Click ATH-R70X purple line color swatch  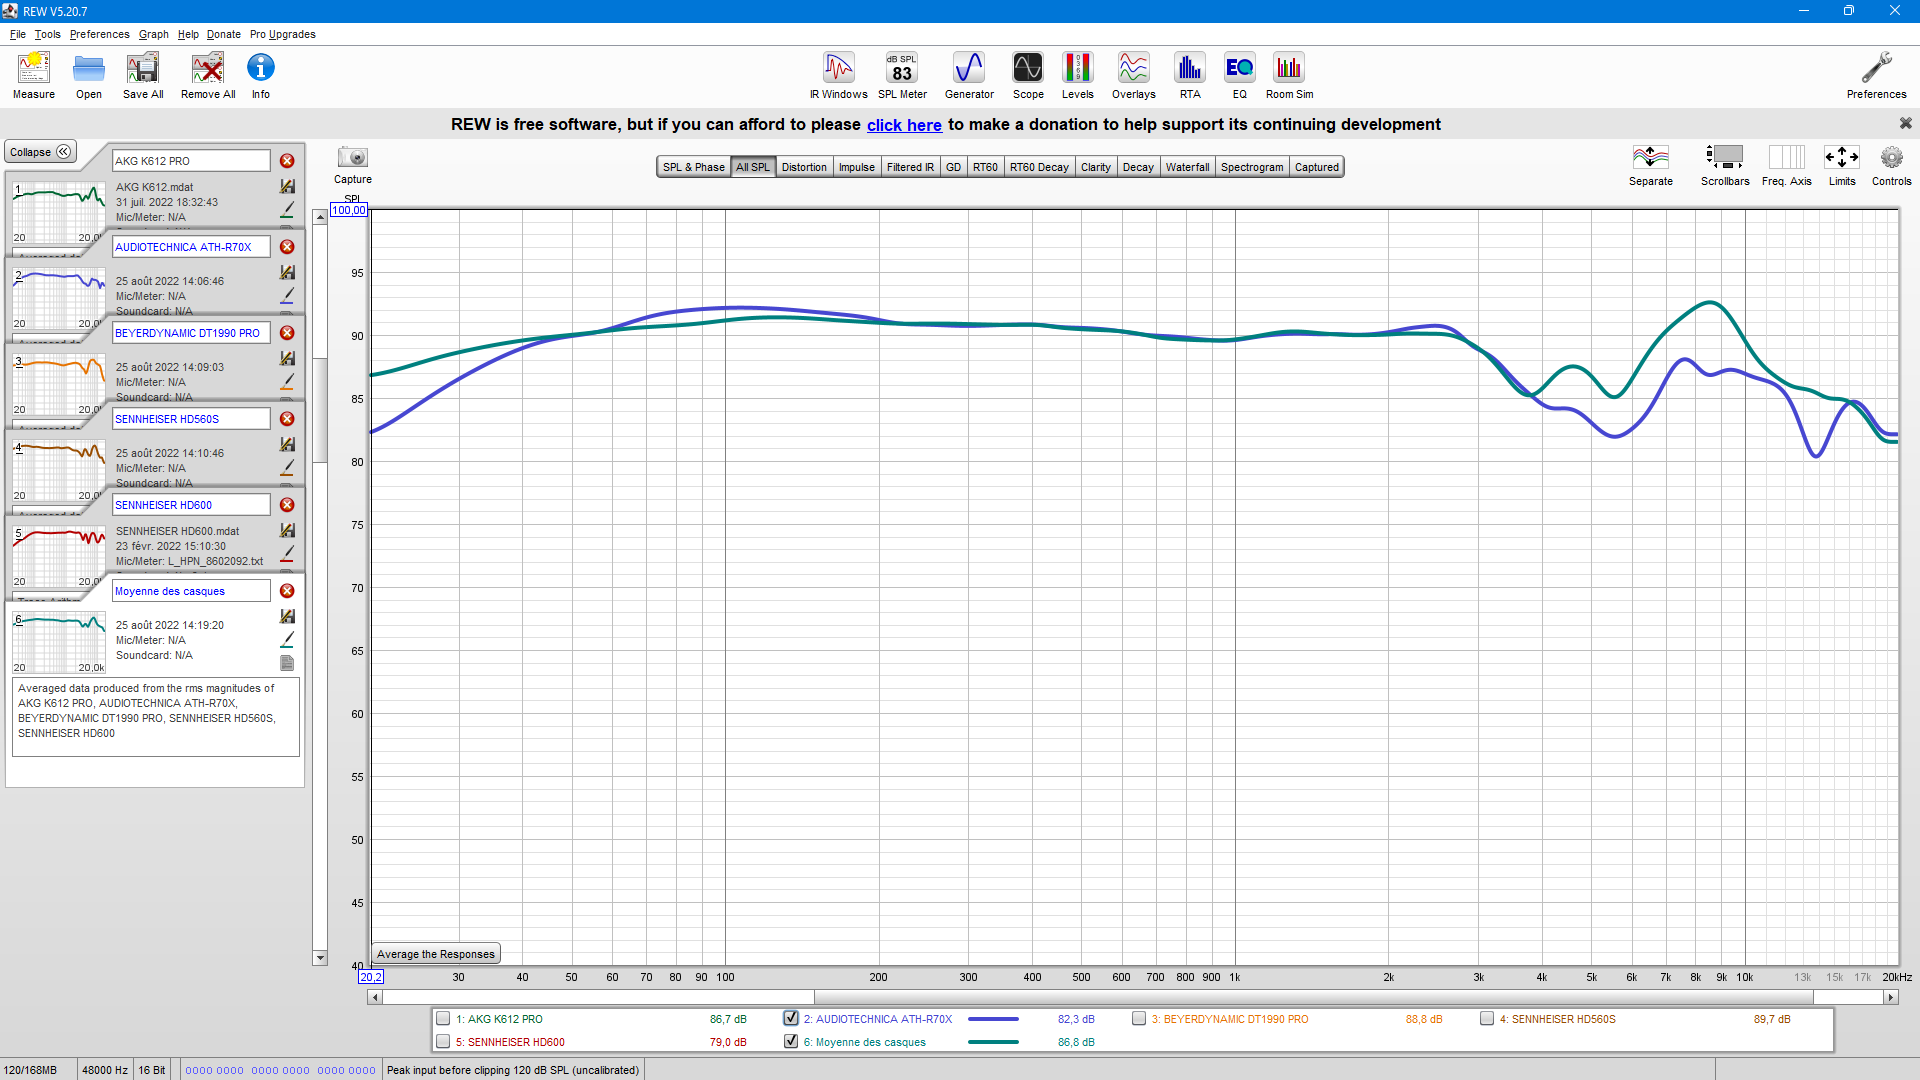point(993,1019)
